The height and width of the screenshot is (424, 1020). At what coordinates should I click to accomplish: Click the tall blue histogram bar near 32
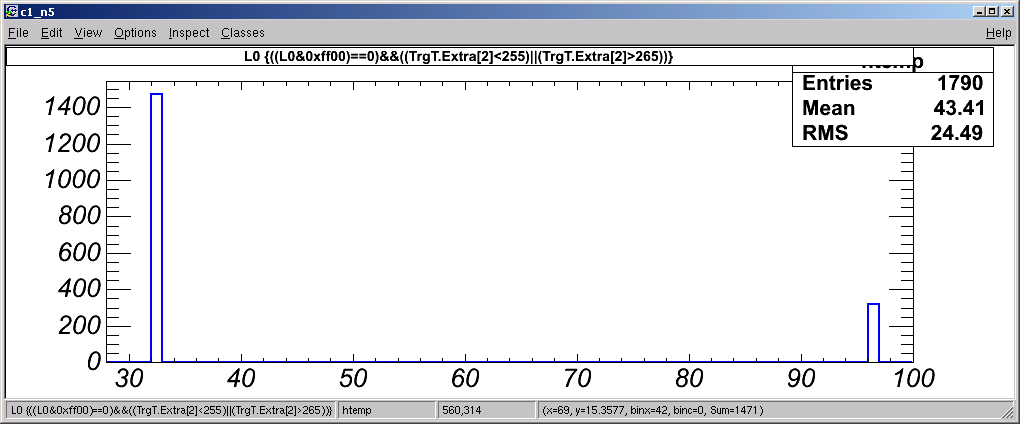(156, 228)
